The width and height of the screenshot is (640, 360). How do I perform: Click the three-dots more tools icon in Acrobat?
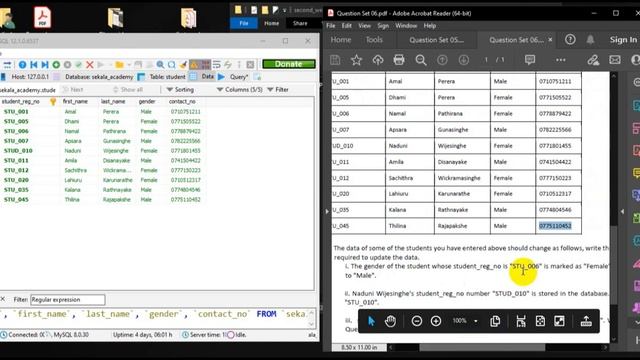pos(561,60)
